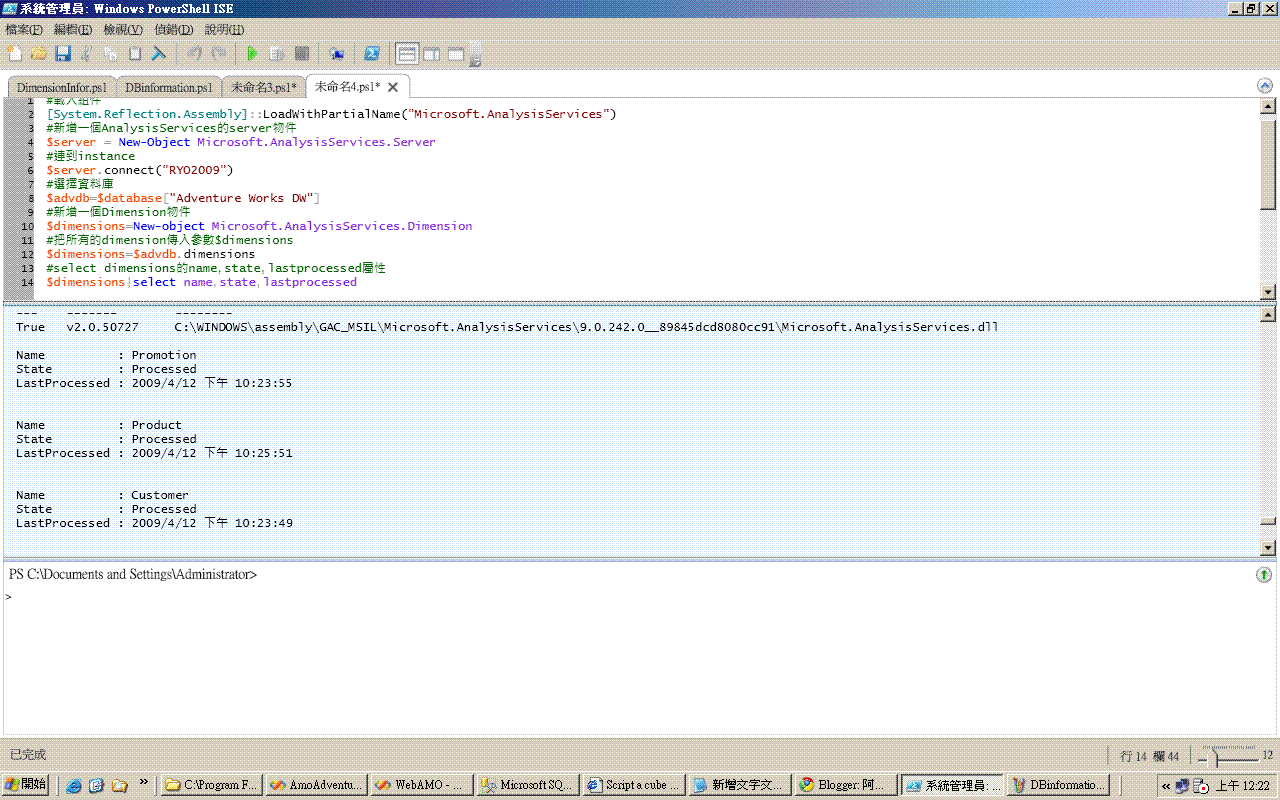The width and height of the screenshot is (1280, 800).
Task: Launch Internet Explorer from quick launch
Action: pyautogui.click(x=73, y=785)
